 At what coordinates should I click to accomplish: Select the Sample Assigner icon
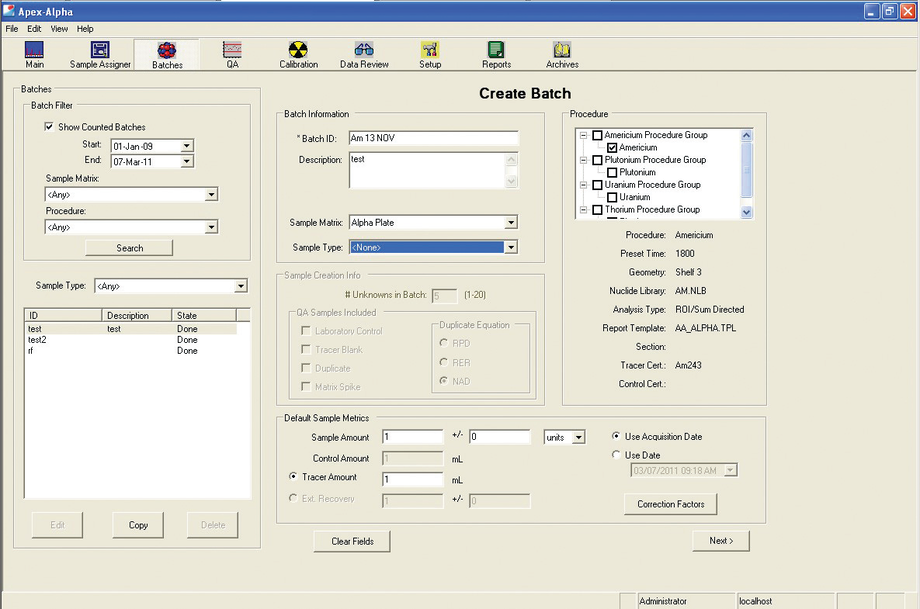(98, 54)
